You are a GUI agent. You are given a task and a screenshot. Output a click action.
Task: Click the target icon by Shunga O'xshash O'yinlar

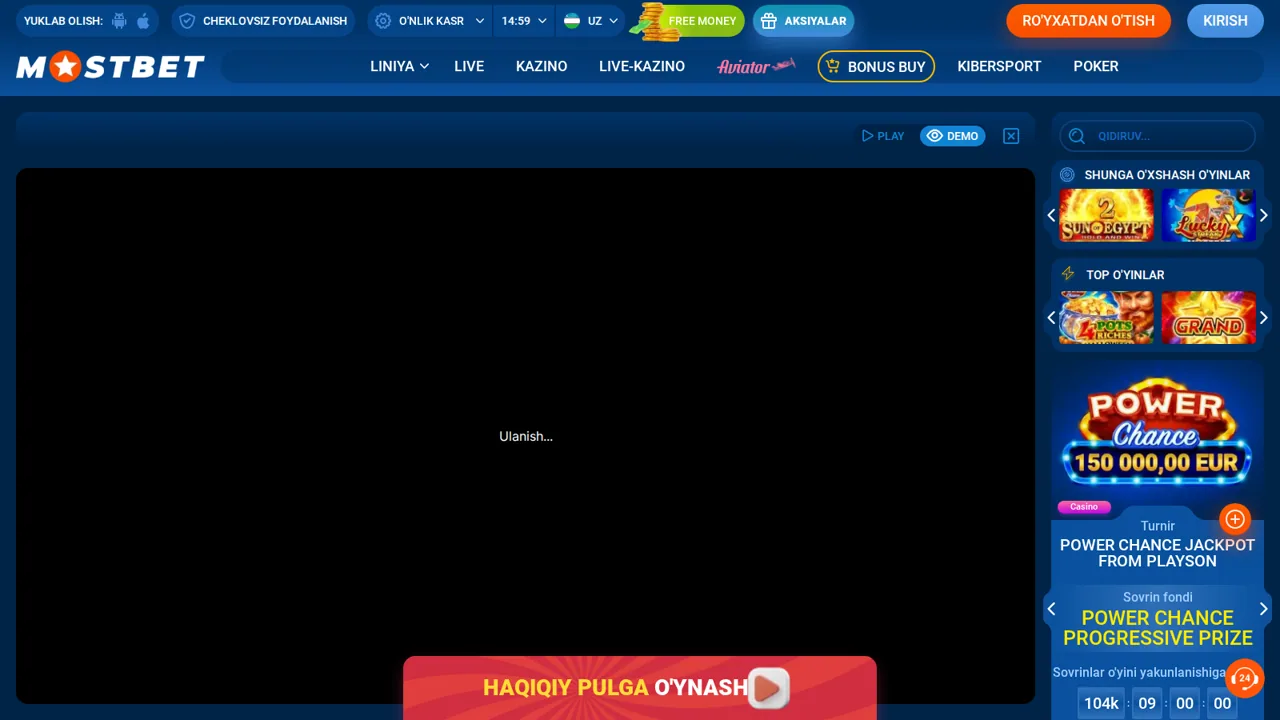tap(1067, 174)
